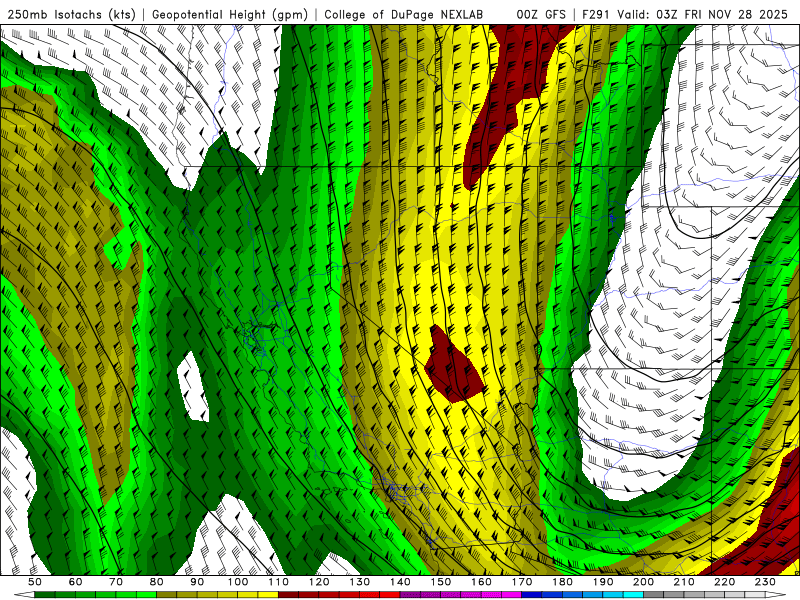Pick the cyan swatch left of 200

[x=633, y=595]
